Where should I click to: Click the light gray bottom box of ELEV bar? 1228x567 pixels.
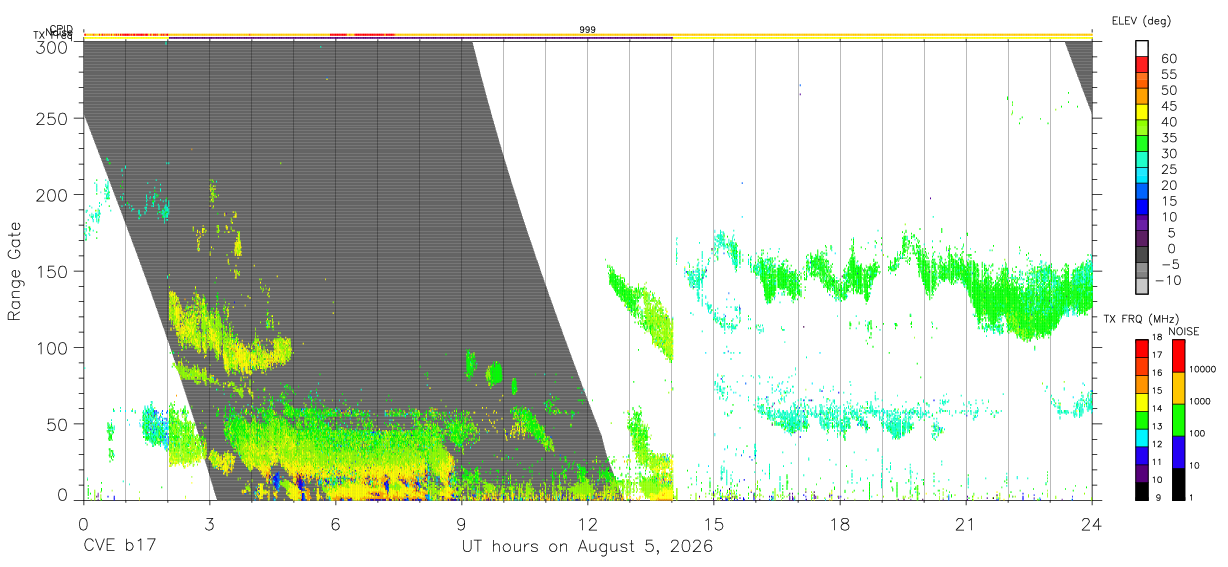click(1142, 286)
